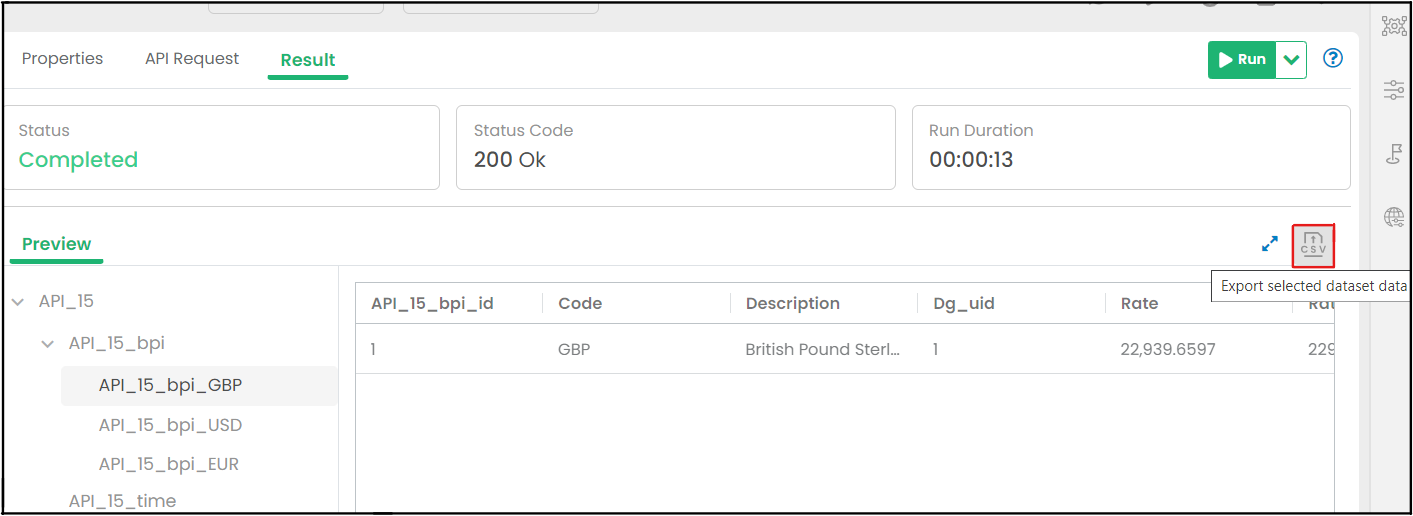
Task: Click the 22,939.6597 rate cell
Action: click(x=1168, y=350)
